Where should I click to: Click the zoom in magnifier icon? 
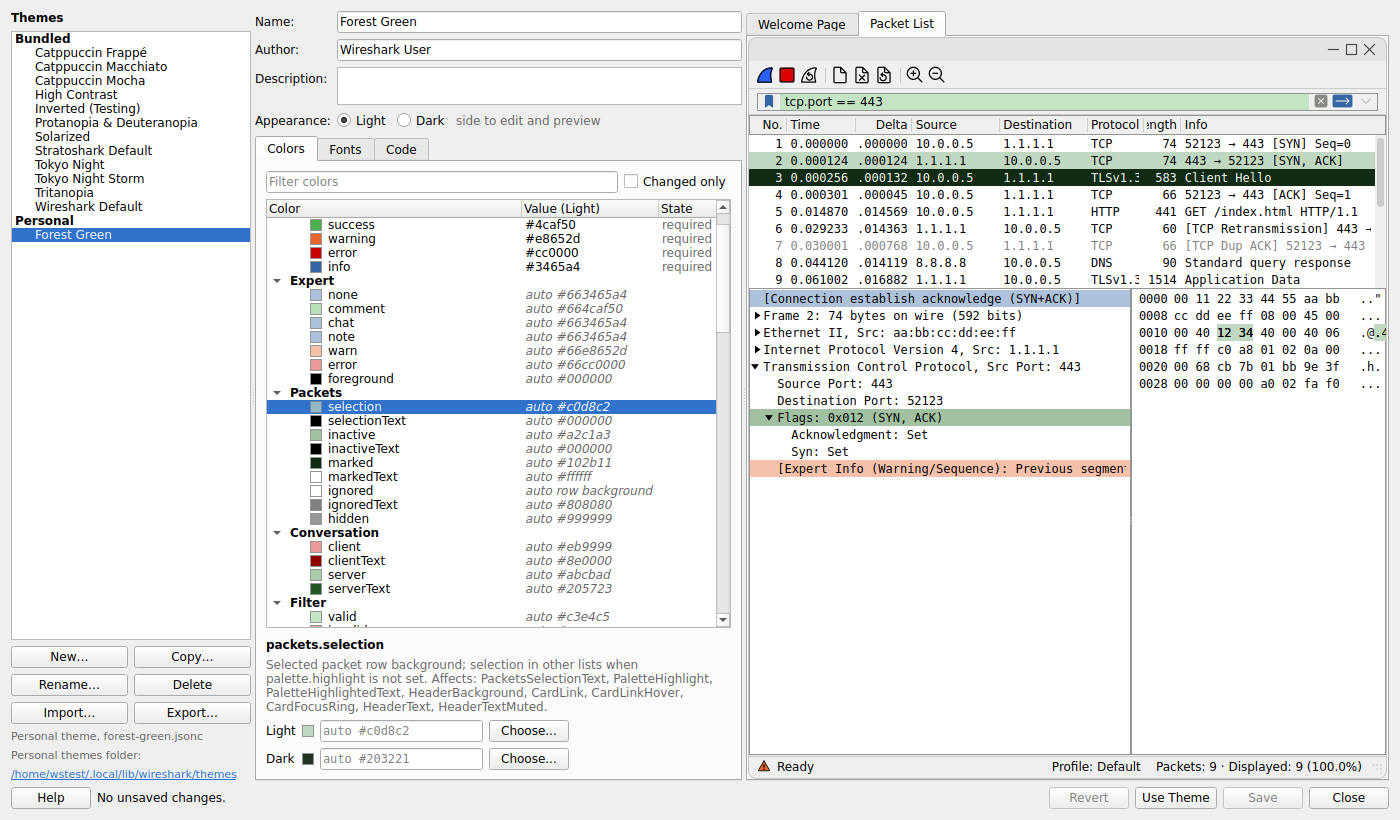914,75
